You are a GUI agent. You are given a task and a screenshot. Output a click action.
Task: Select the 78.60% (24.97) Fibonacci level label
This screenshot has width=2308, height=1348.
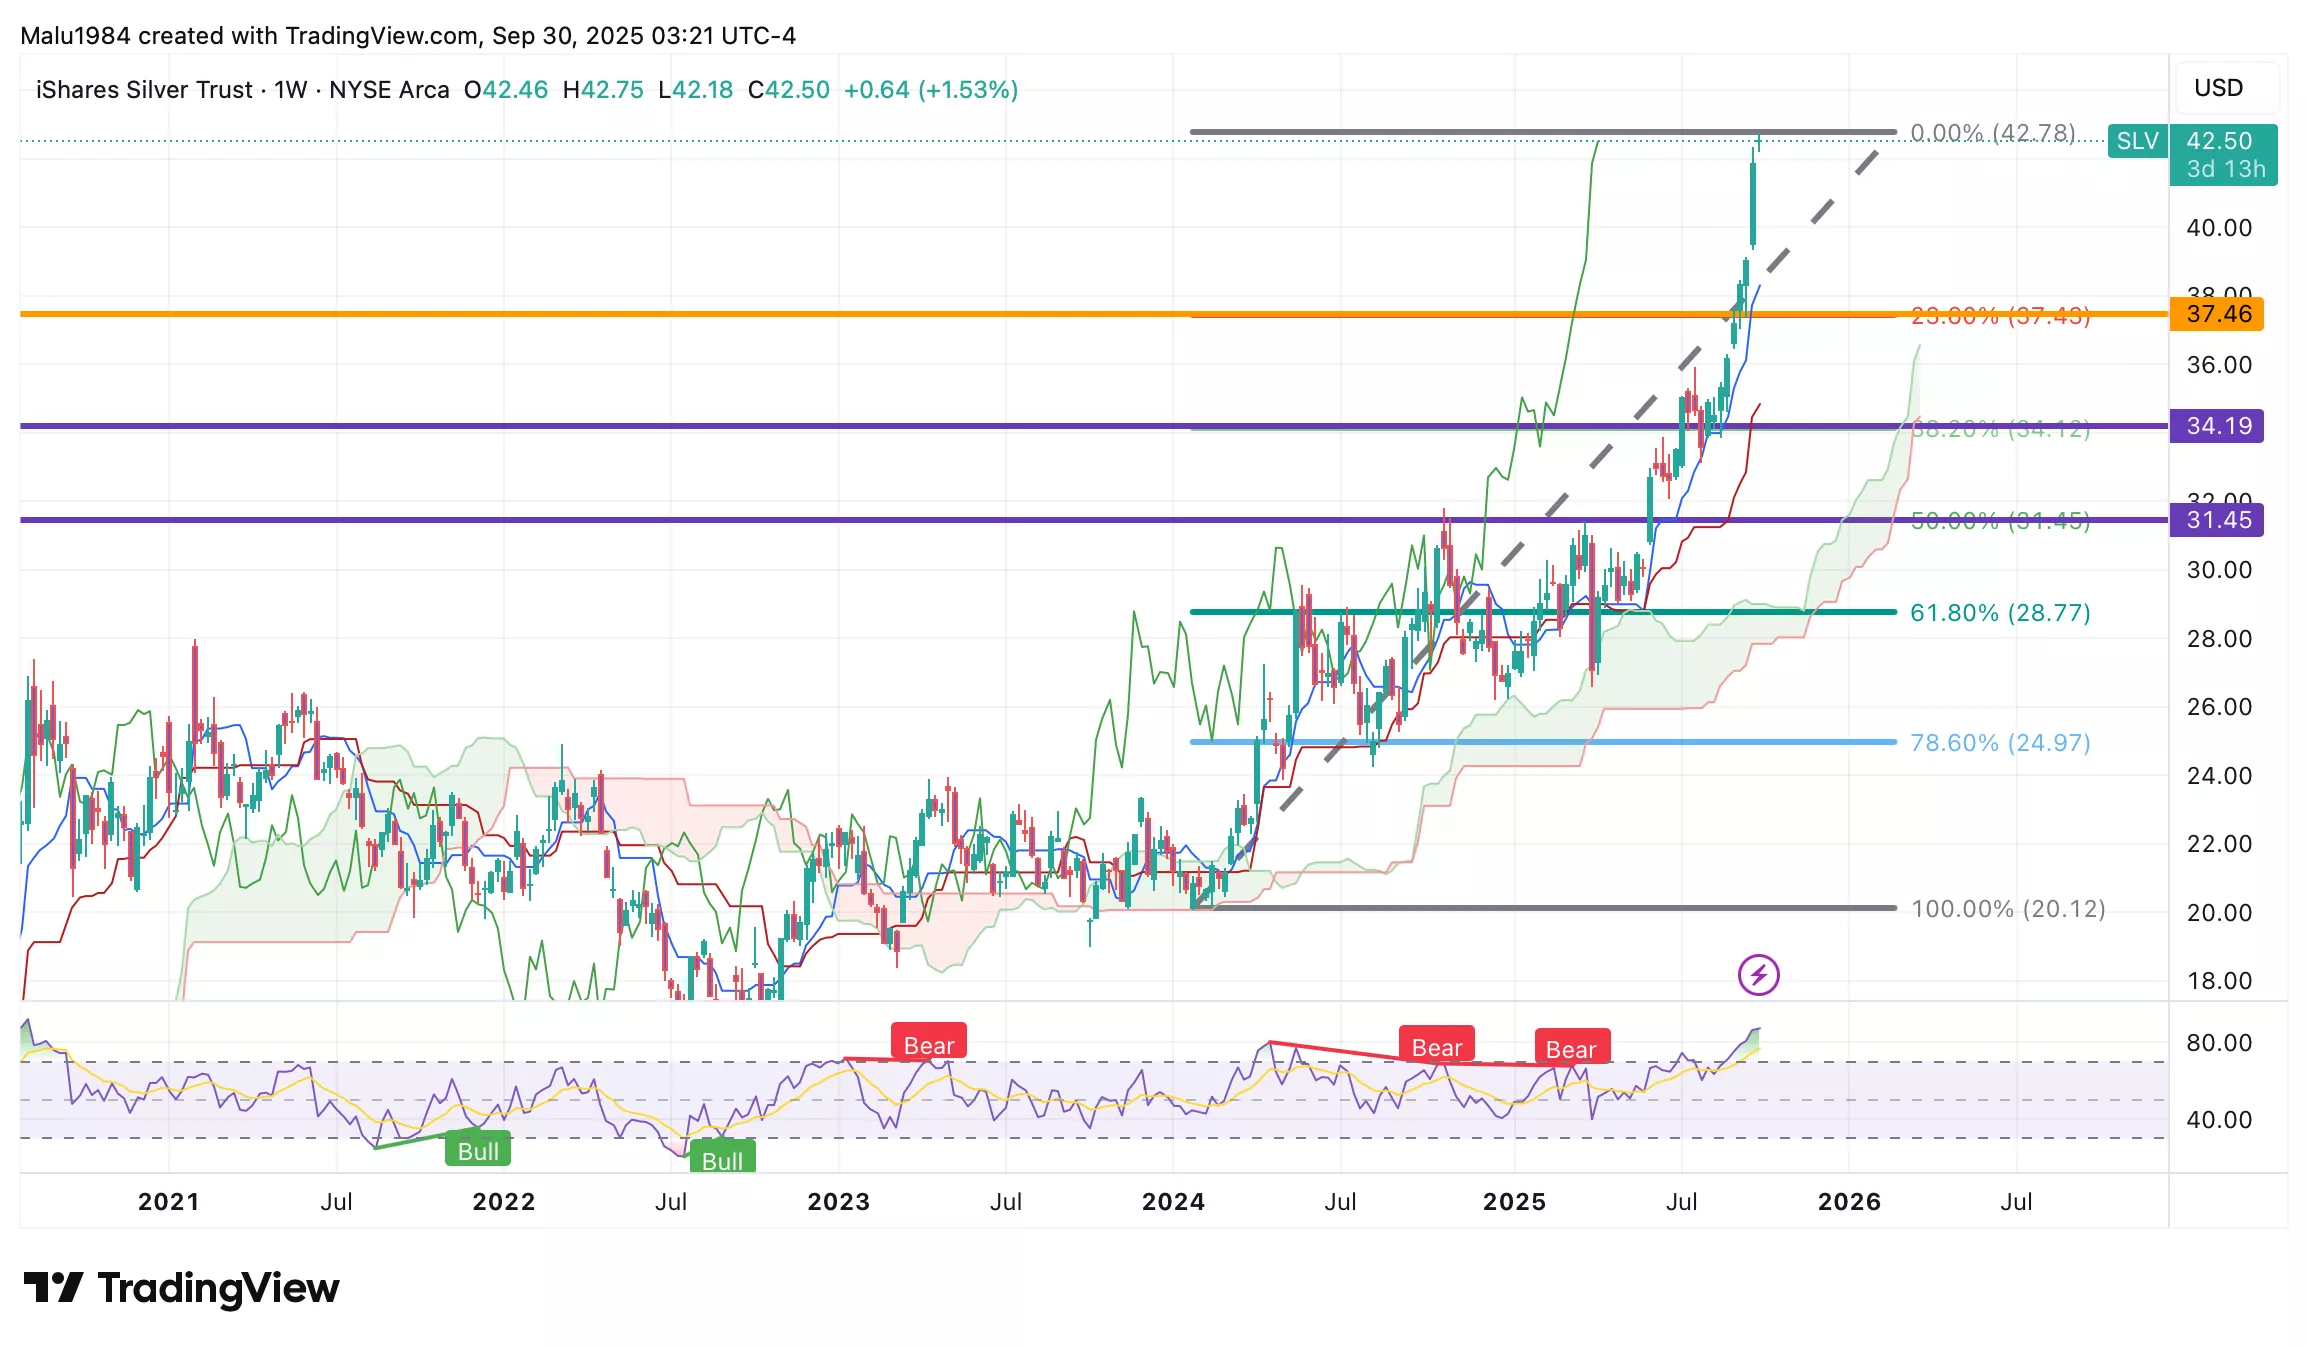[2000, 742]
